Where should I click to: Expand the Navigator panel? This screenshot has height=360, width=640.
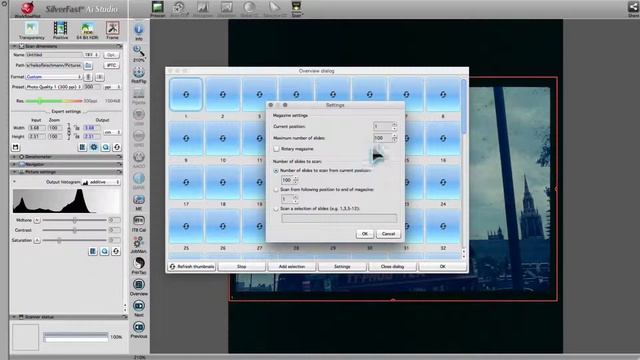tap(15, 164)
